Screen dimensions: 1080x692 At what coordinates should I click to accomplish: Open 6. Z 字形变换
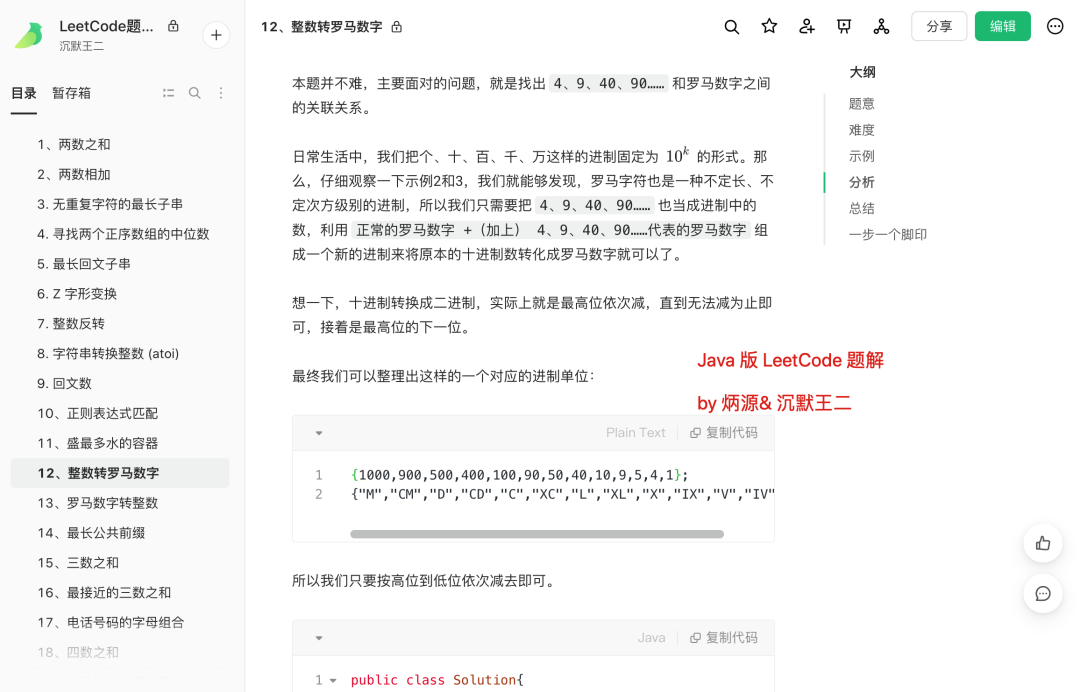point(120,294)
